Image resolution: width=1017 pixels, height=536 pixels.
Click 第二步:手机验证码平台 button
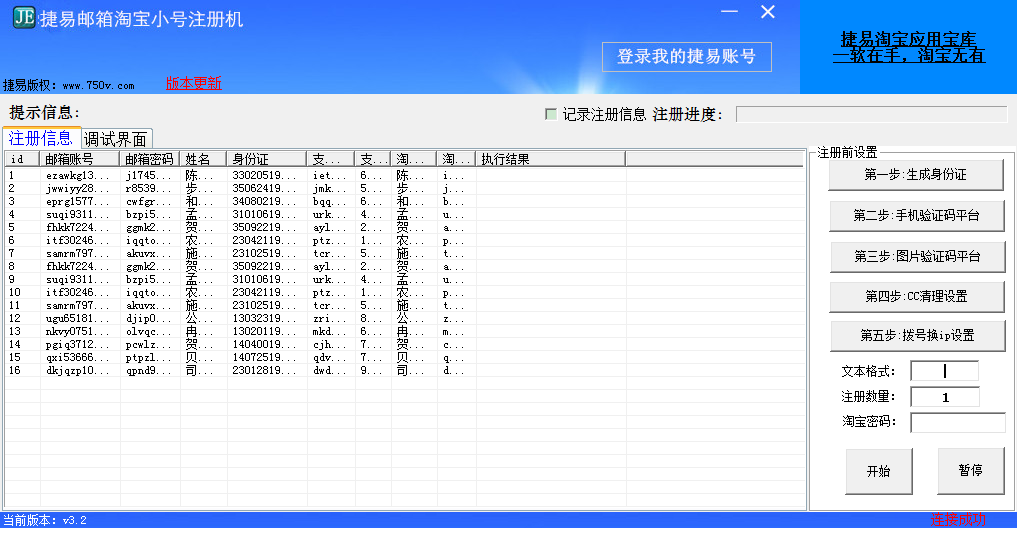point(916,215)
